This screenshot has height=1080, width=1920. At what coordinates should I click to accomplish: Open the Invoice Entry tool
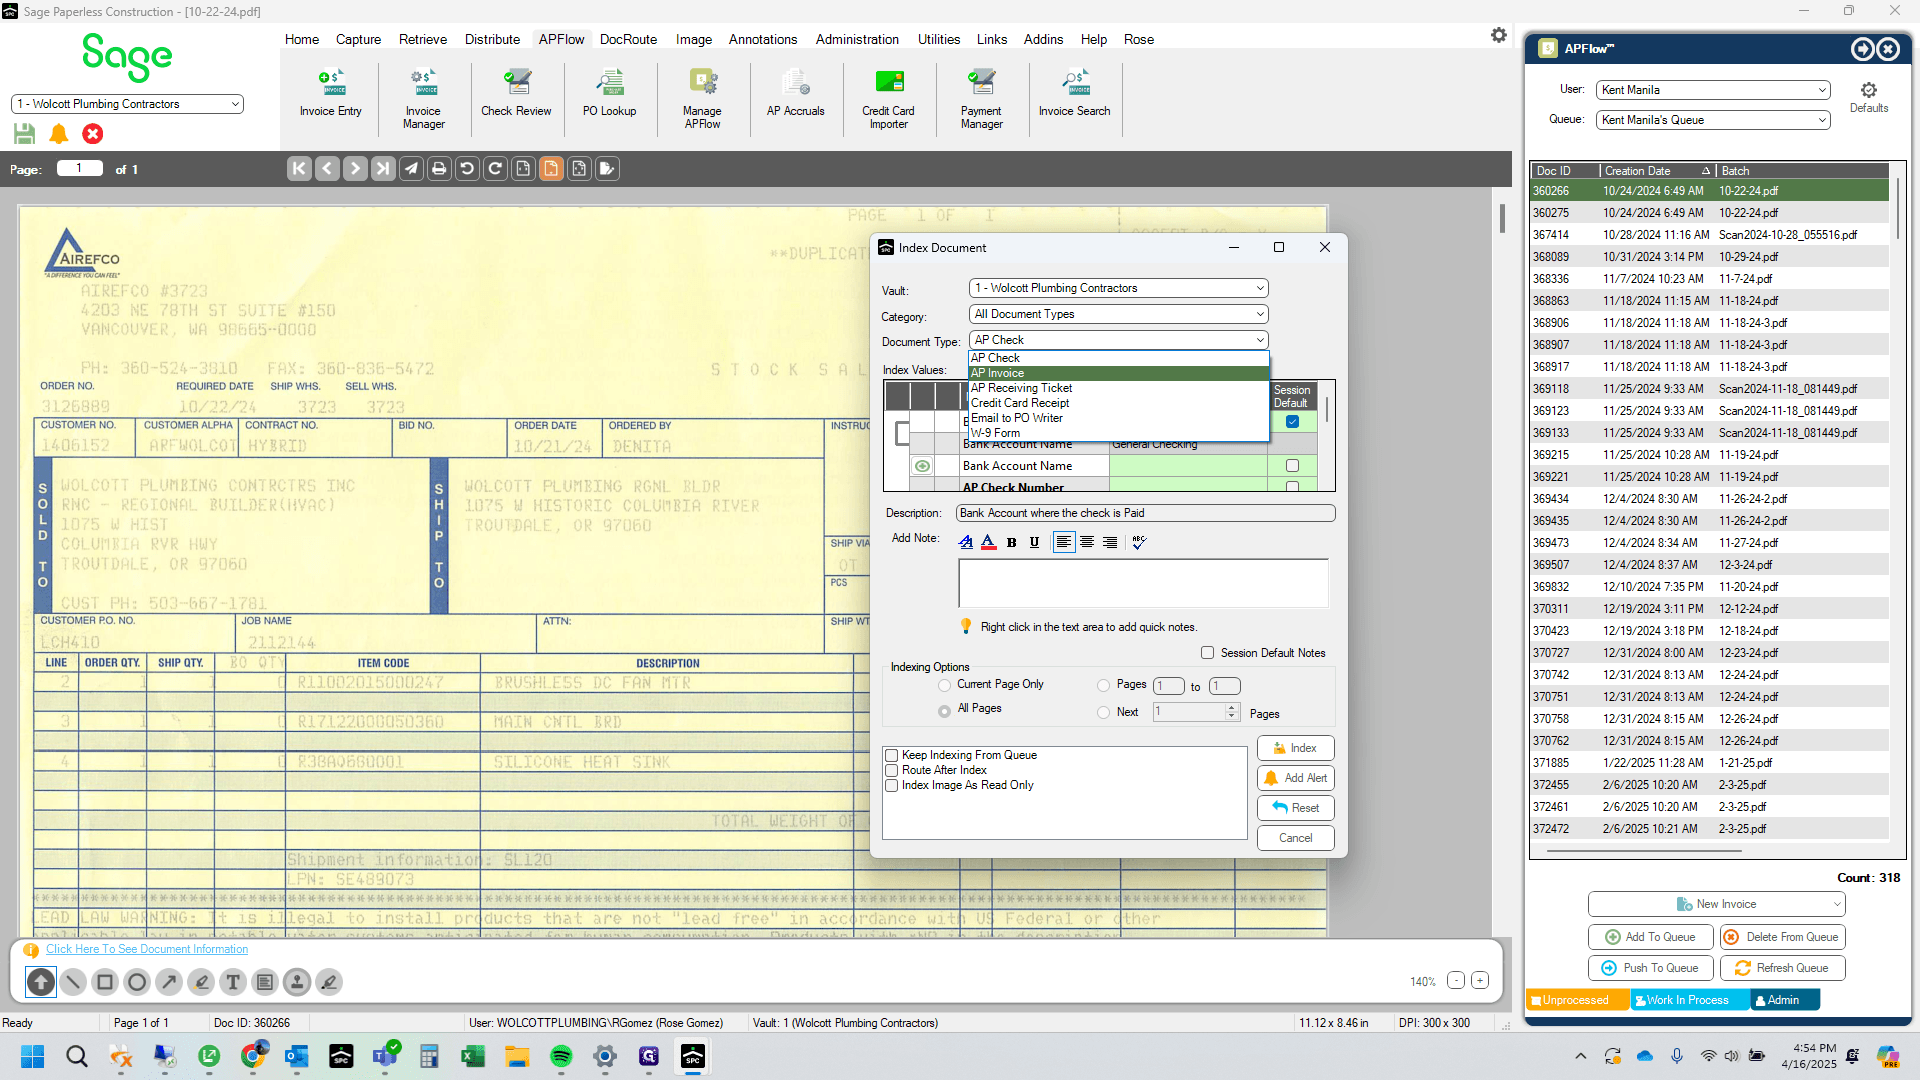[x=331, y=95]
